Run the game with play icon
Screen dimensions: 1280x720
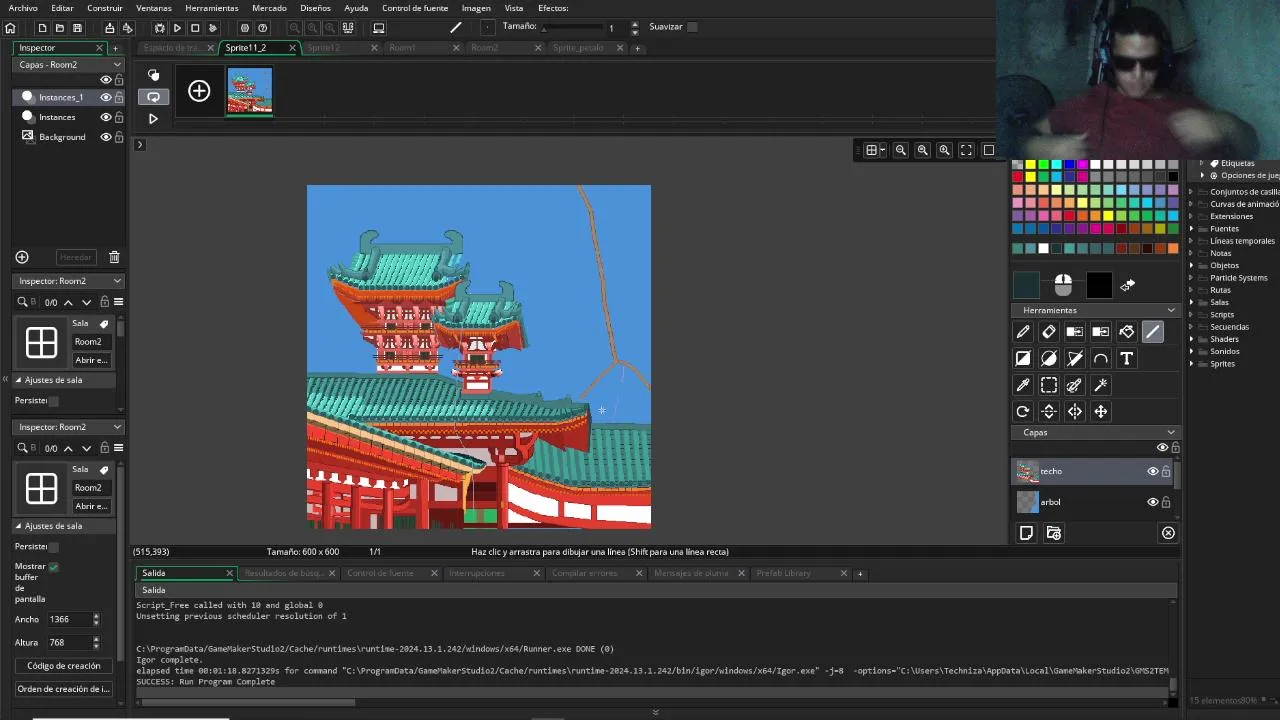[177, 28]
